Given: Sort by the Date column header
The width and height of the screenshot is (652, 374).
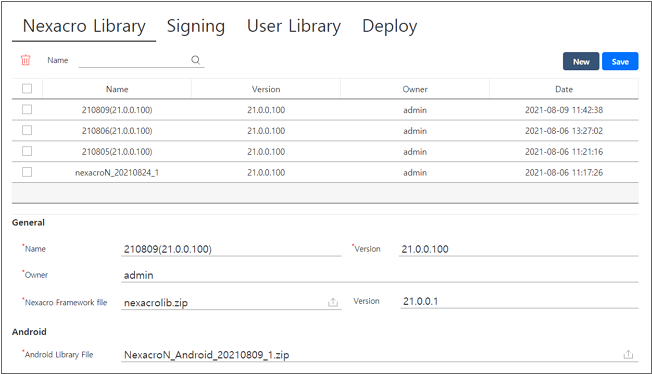Looking at the screenshot, I should pyautogui.click(x=564, y=89).
